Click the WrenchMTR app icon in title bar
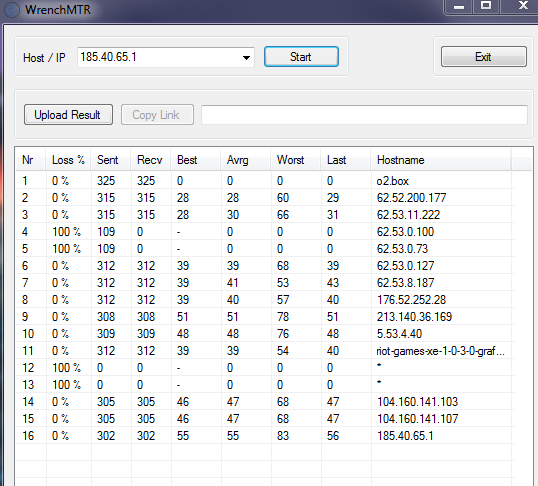 point(12,10)
